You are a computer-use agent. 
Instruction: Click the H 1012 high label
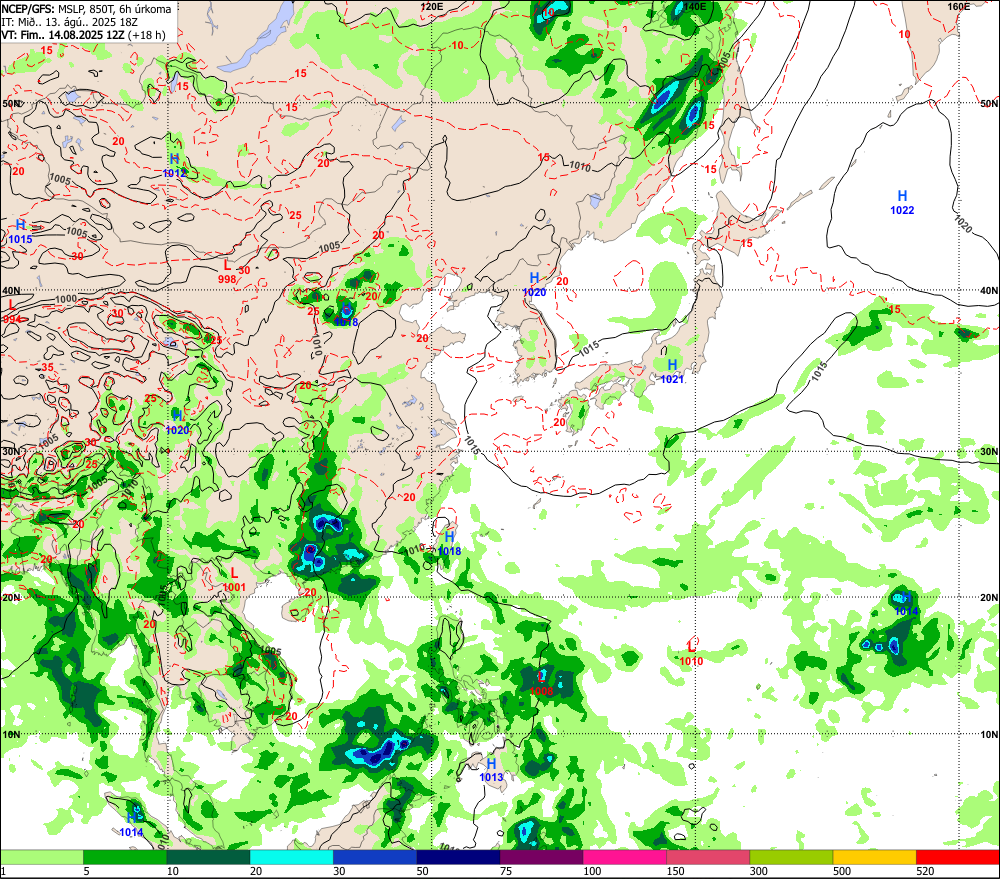tap(175, 165)
